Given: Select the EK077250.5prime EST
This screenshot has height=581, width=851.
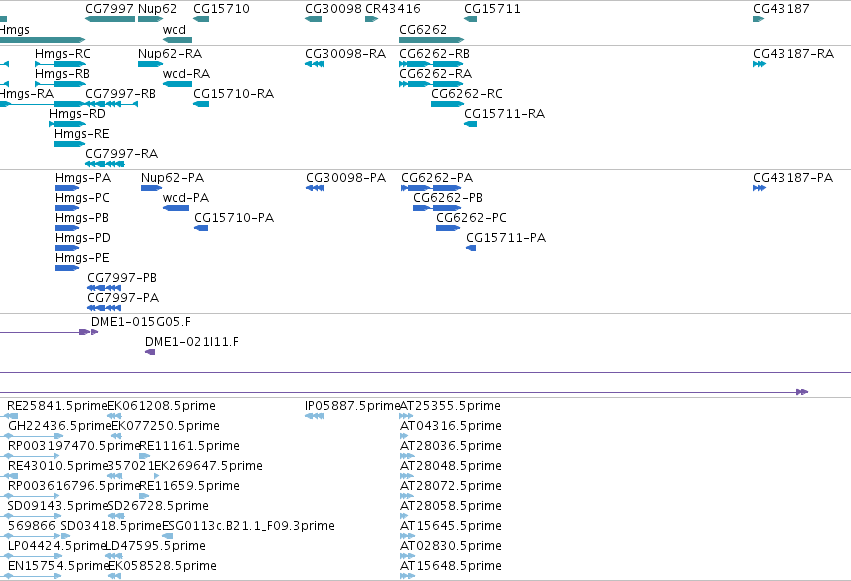Looking at the screenshot, I should 116,436.
